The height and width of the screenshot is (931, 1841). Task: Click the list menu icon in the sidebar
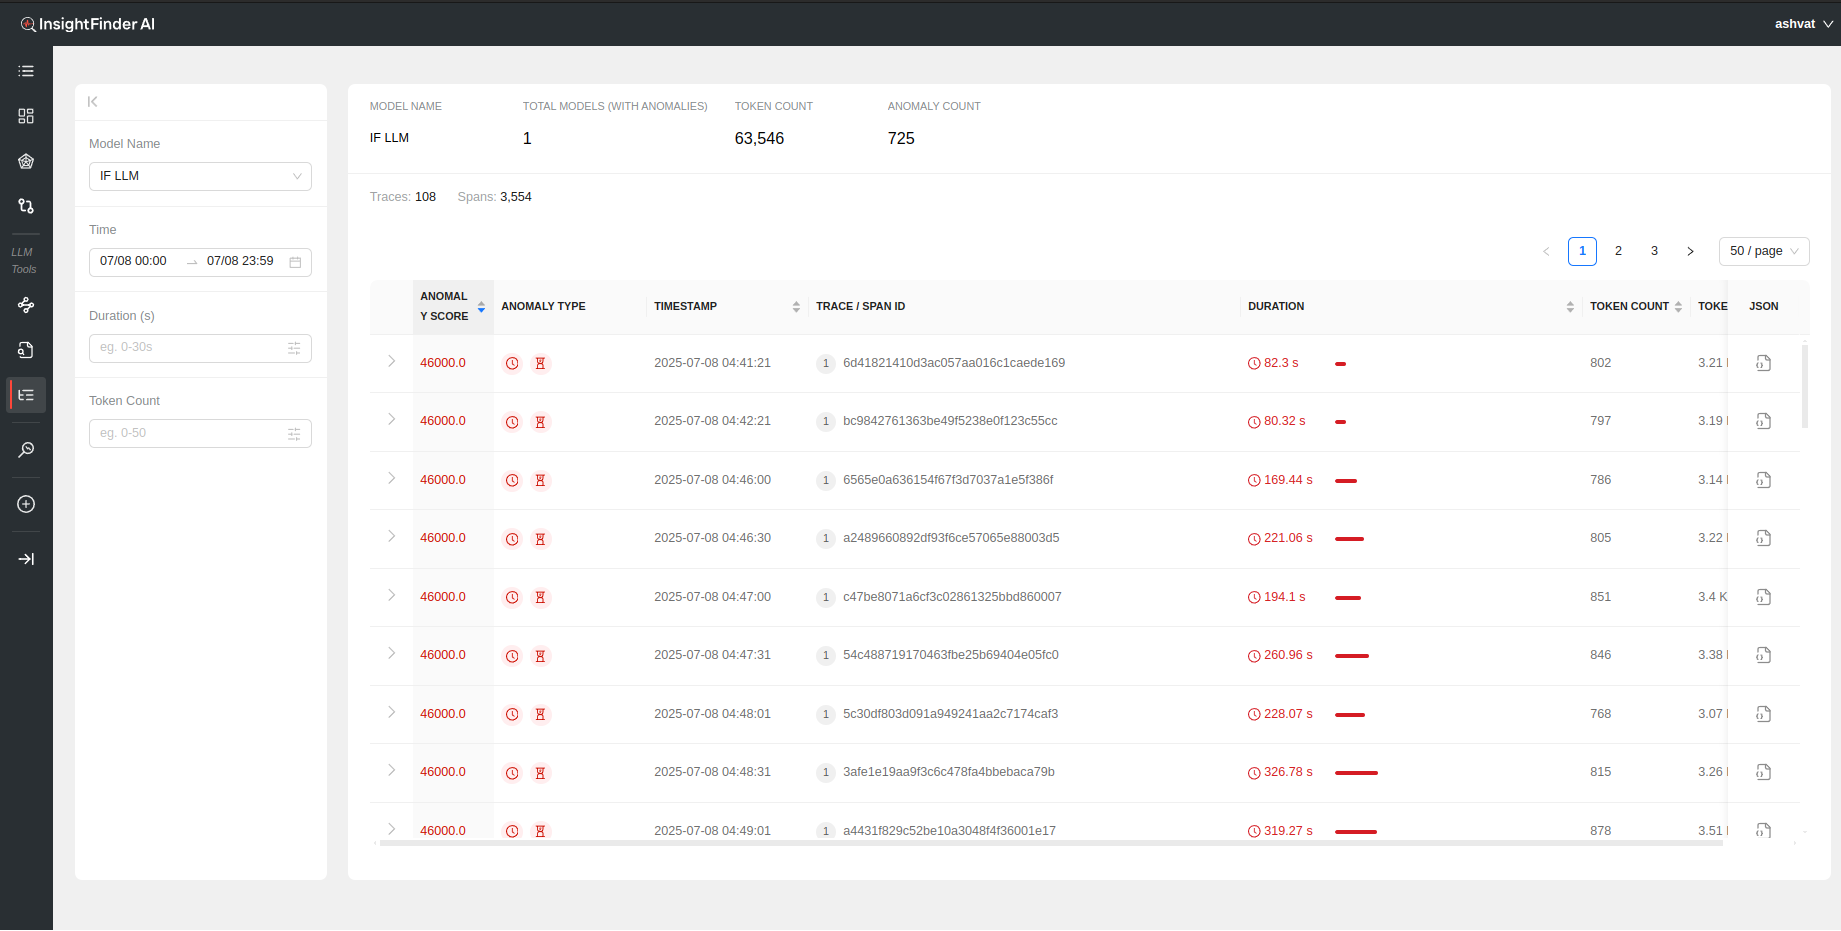coord(26,71)
